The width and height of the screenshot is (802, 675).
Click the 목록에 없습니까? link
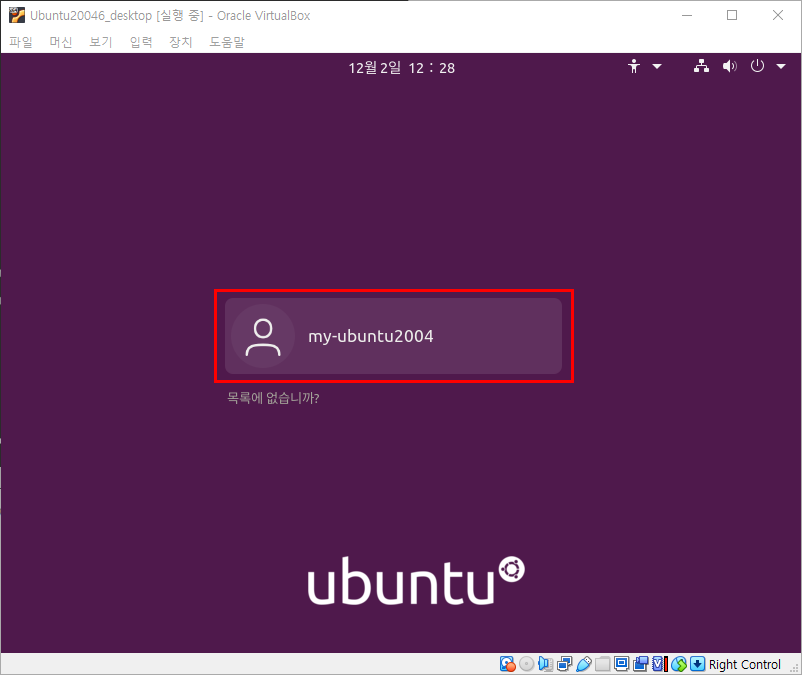click(273, 398)
